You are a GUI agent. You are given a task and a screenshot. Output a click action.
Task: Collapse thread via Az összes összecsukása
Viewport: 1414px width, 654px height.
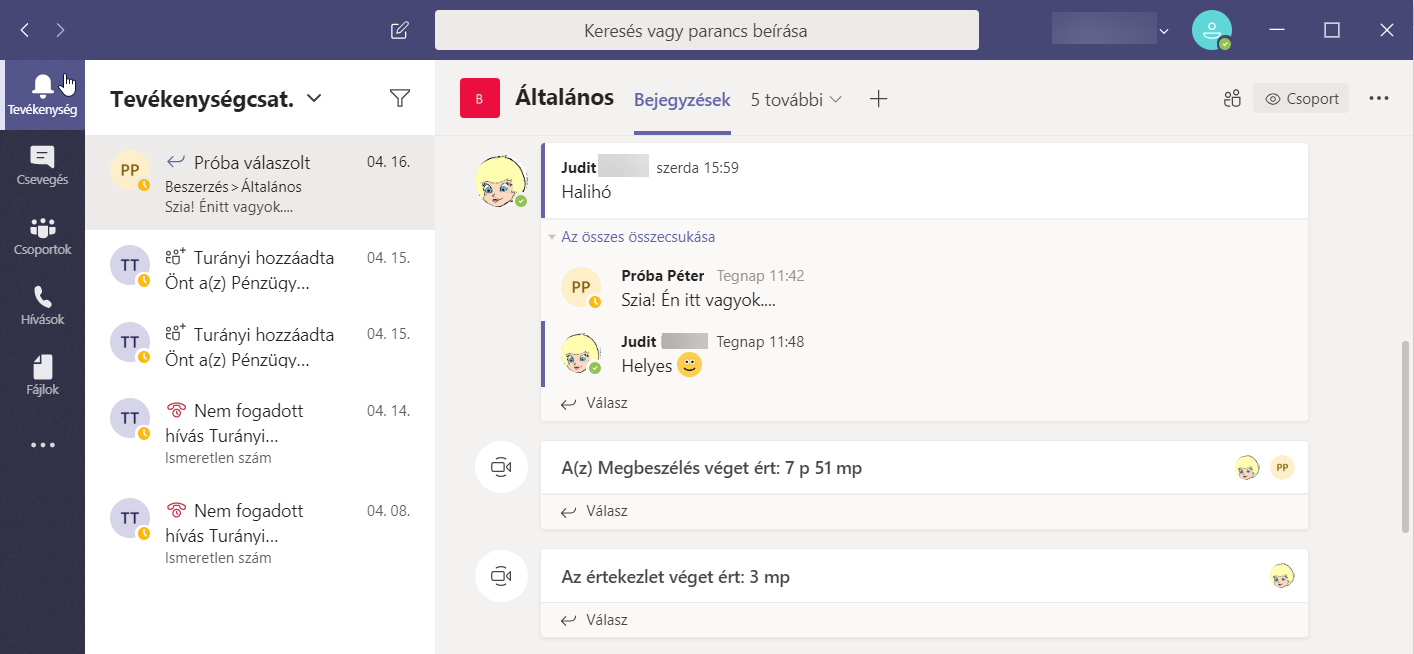coord(637,237)
